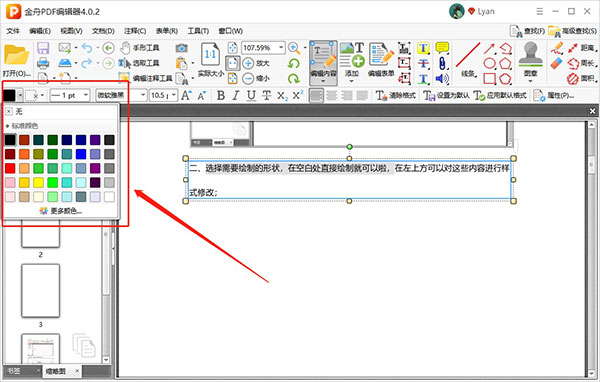Print the document using the printer icon
Image resolution: width=600 pixels, height=382 pixels.
pyautogui.click(x=43, y=63)
